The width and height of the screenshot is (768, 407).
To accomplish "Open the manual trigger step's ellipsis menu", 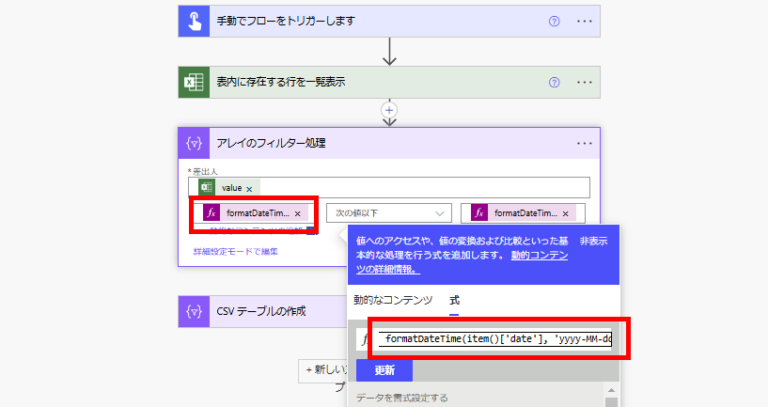I will [x=584, y=21].
